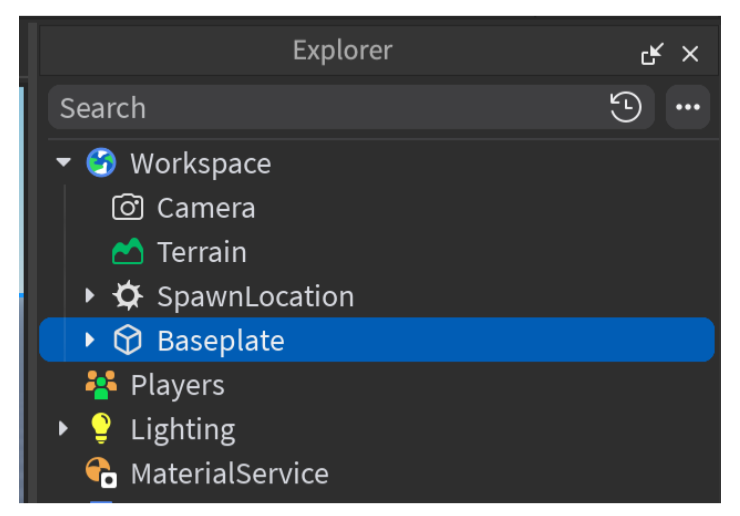The image size is (740, 516).
Task: Click the SpawnLocation gear icon
Action: pyautogui.click(x=127, y=296)
